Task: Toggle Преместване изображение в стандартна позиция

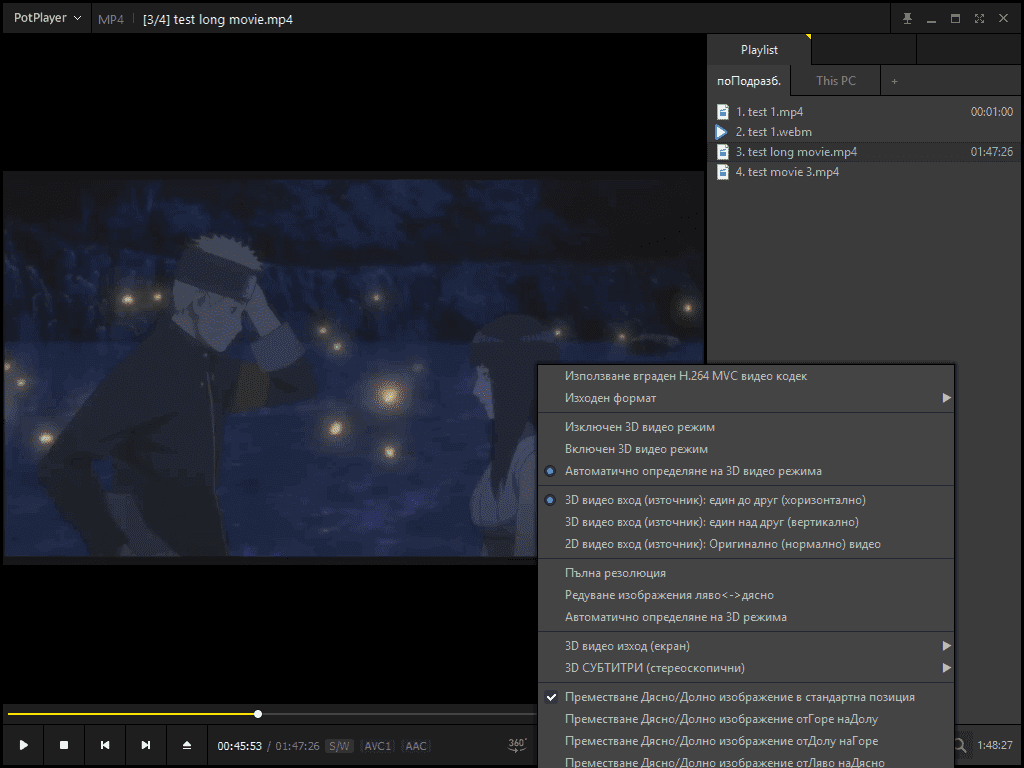Action: click(x=746, y=697)
